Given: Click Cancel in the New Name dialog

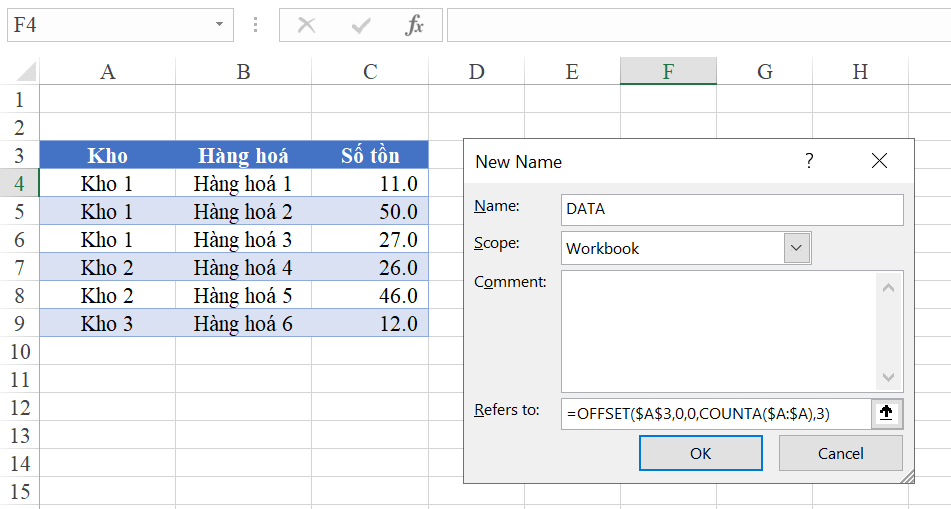Looking at the screenshot, I should tap(841, 453).
